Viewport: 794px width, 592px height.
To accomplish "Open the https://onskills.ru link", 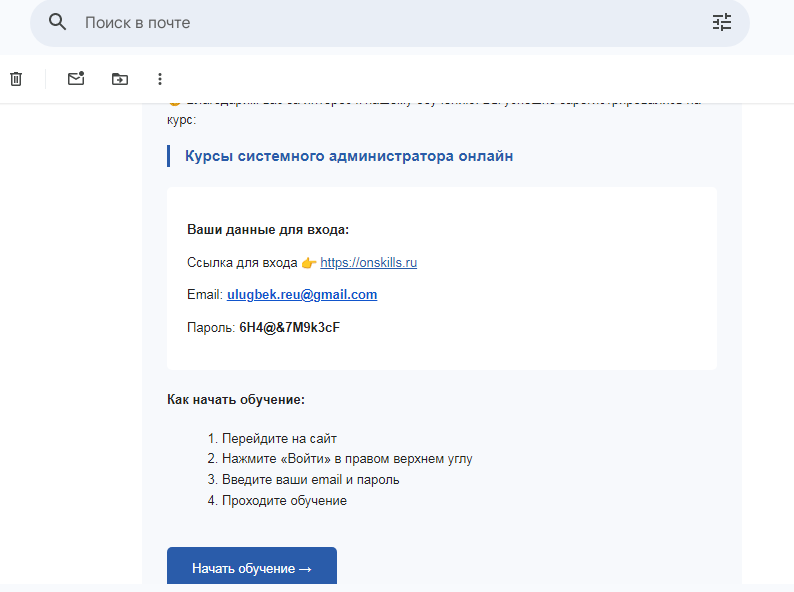I will point(368,263).
